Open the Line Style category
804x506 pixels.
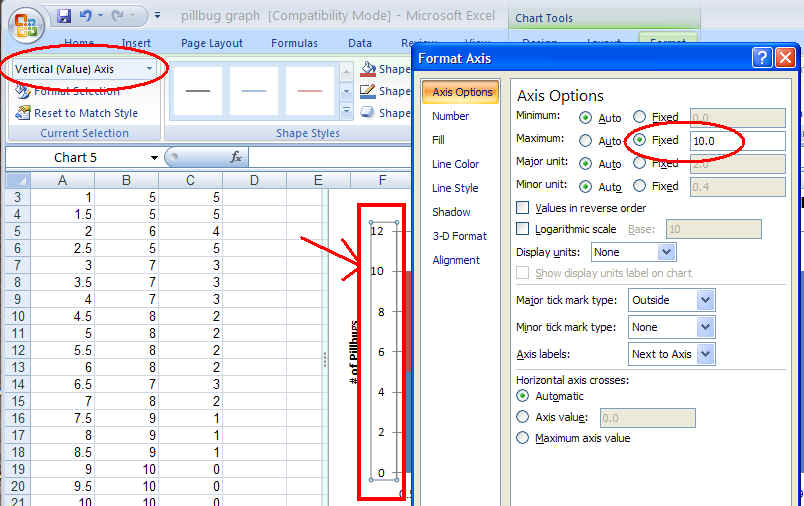tap(455, 188)
